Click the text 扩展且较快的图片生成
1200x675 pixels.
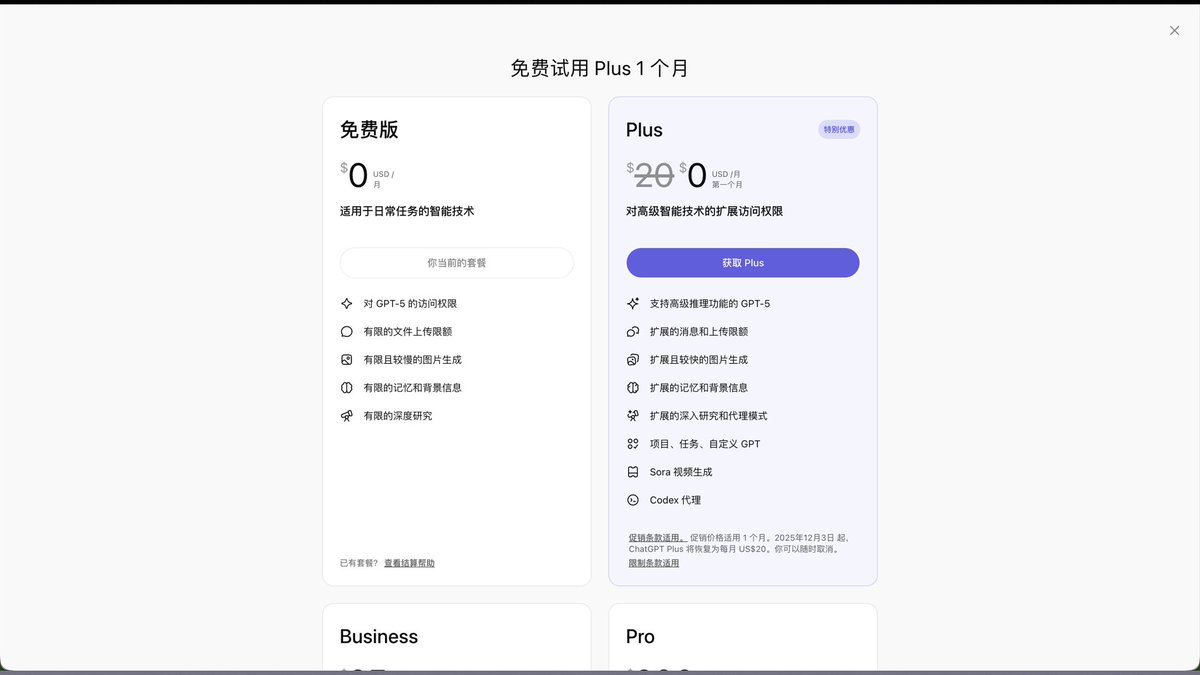[699, 359]
